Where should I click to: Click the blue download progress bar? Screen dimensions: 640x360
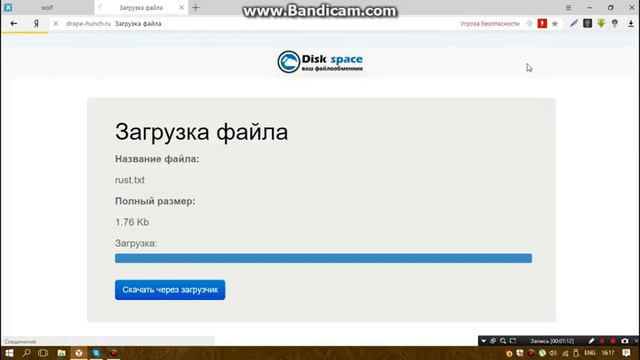pos(323,258)
